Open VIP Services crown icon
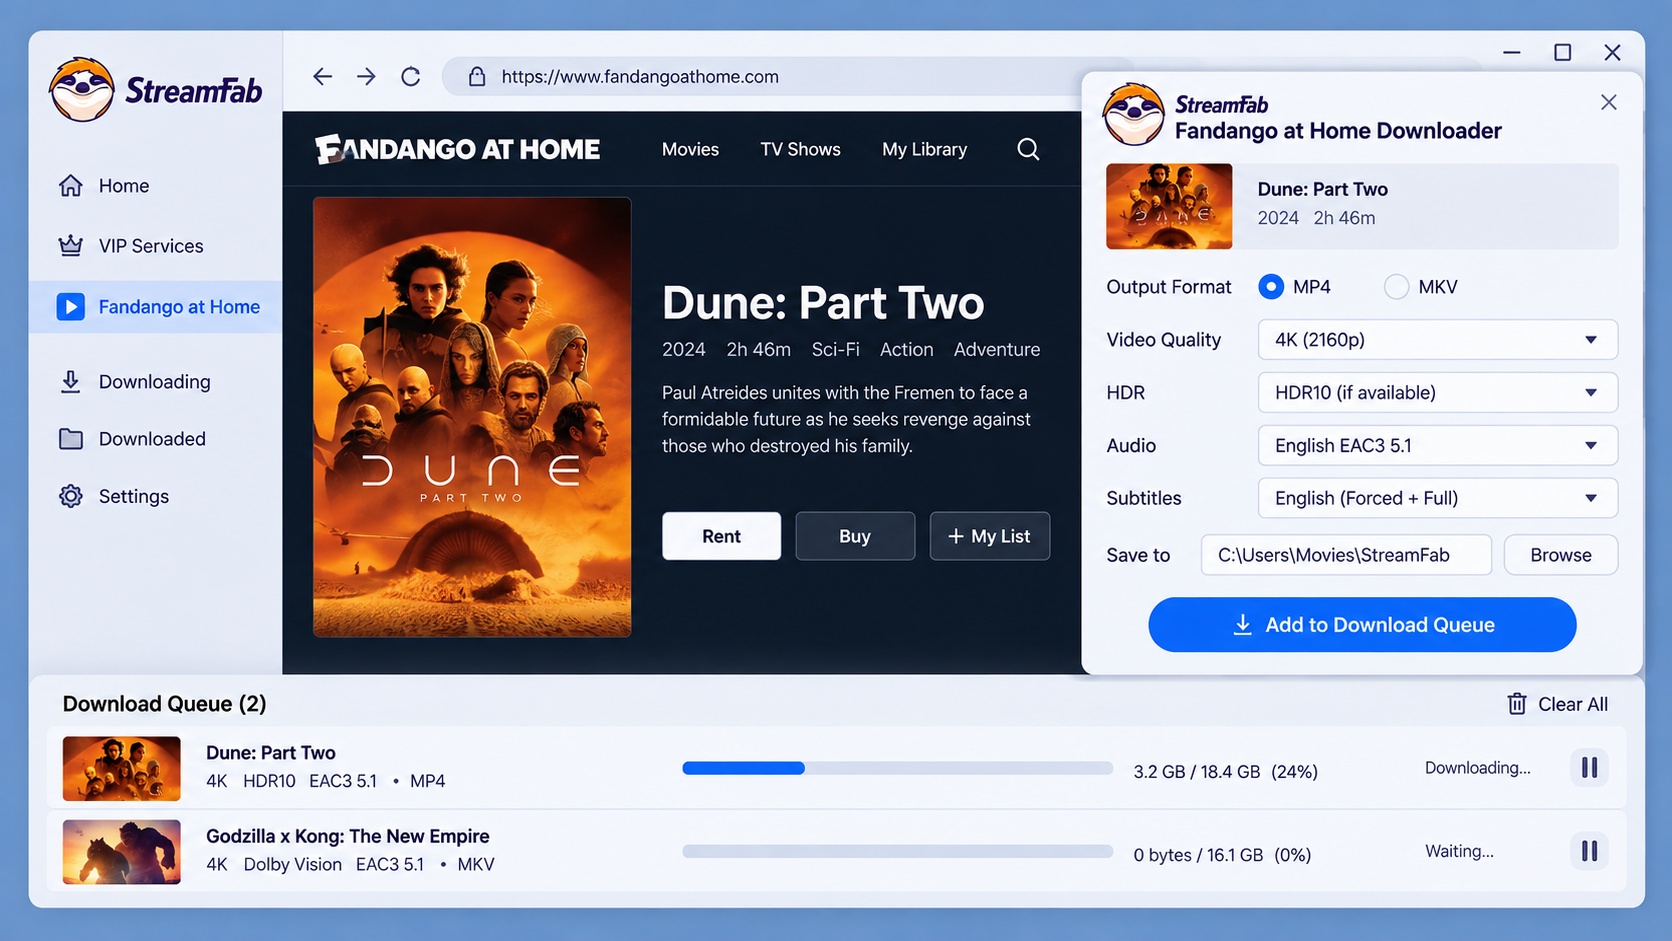This screenshot has width=1672, height=941. (x=70, y=246)
